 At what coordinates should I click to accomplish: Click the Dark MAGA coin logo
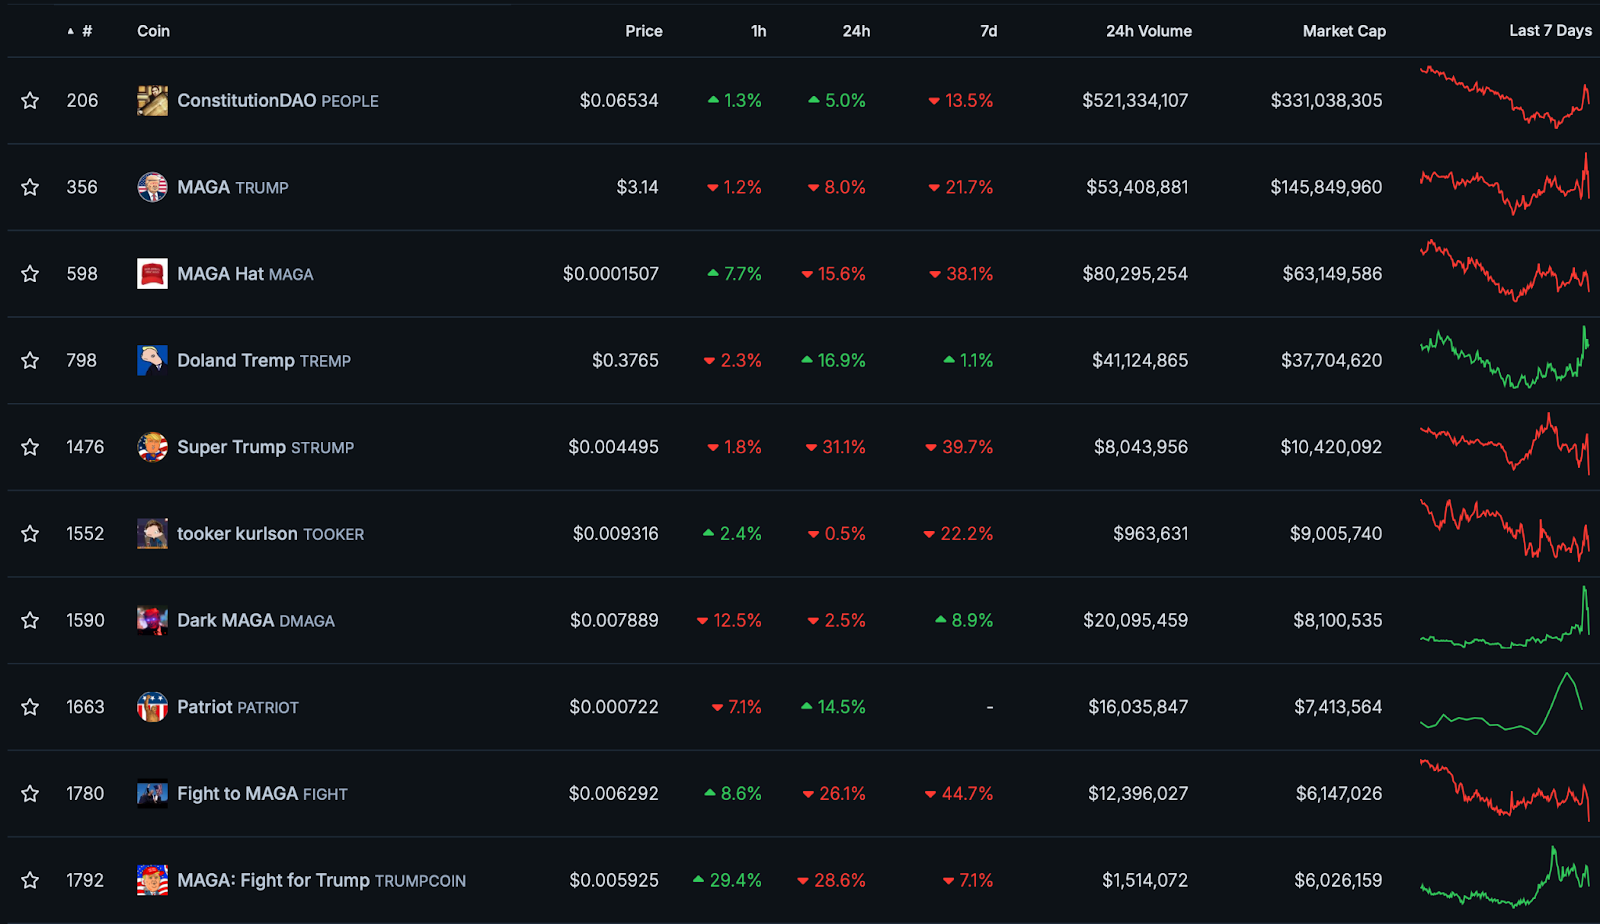coord(152,620)
